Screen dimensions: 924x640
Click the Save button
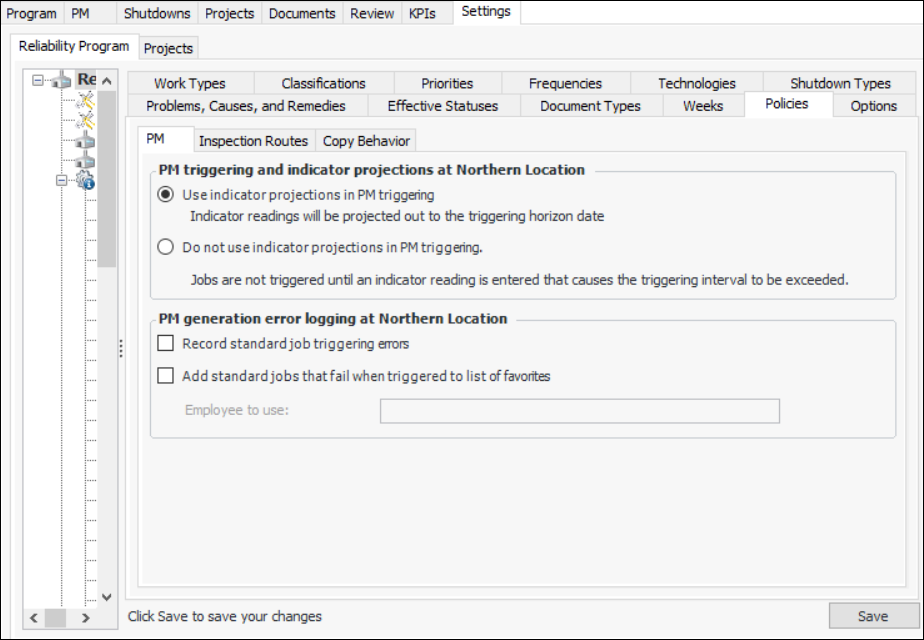pyautogui.click(x=873, y=616)
